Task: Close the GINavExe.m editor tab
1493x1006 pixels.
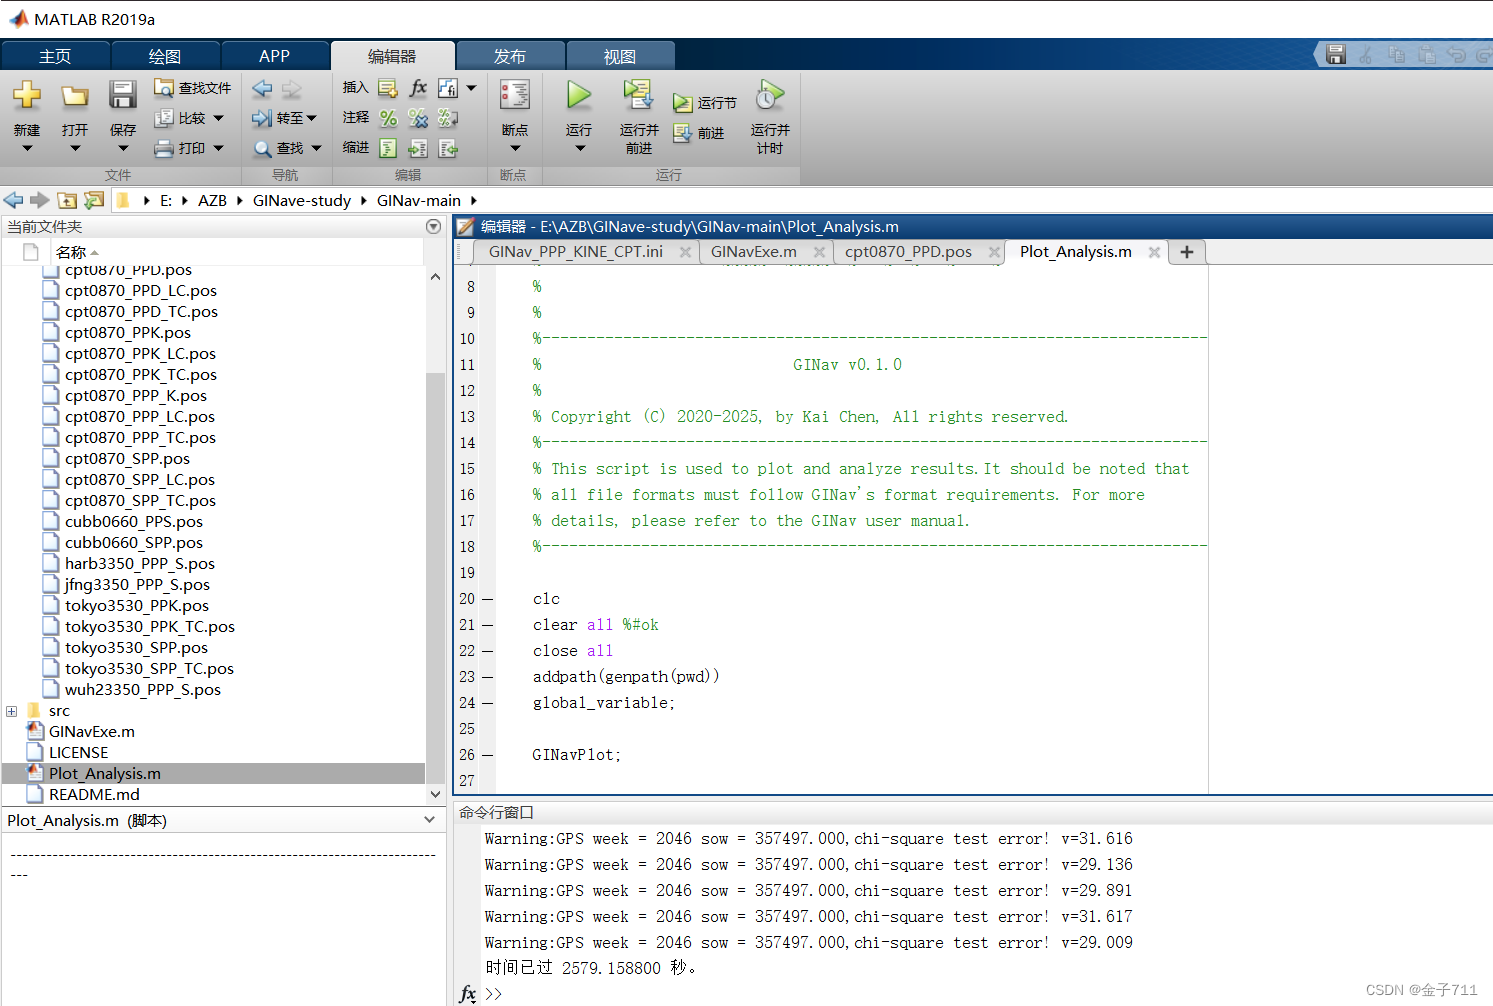Action: click(819, 252)
